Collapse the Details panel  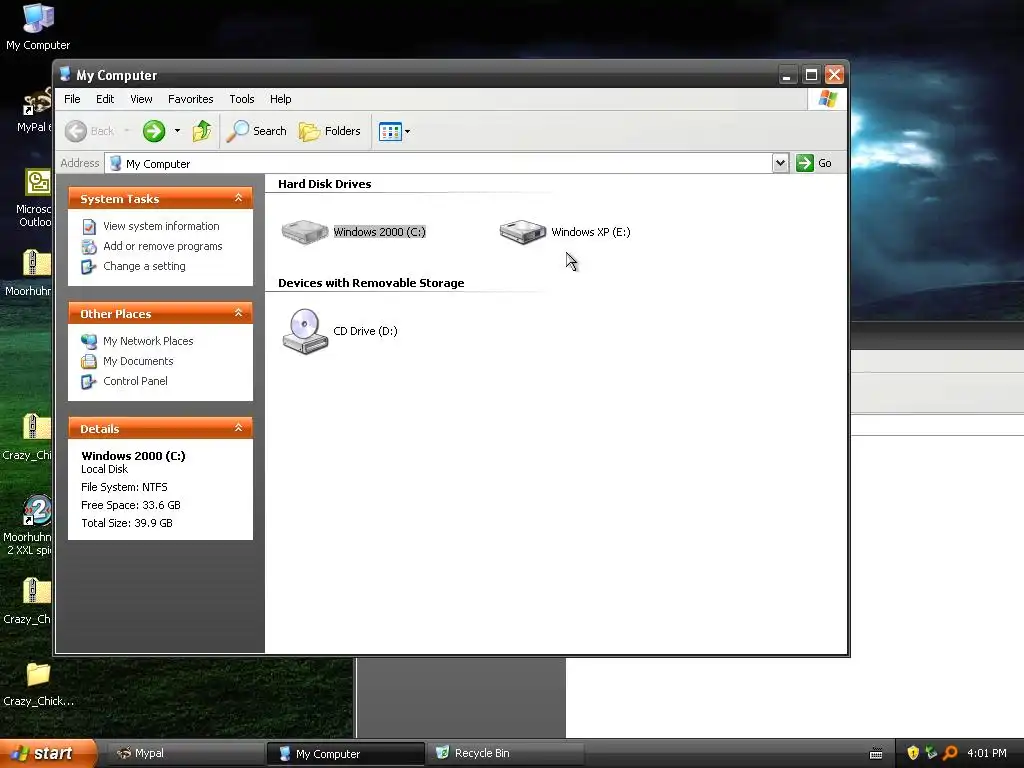[x=238, y=428]
